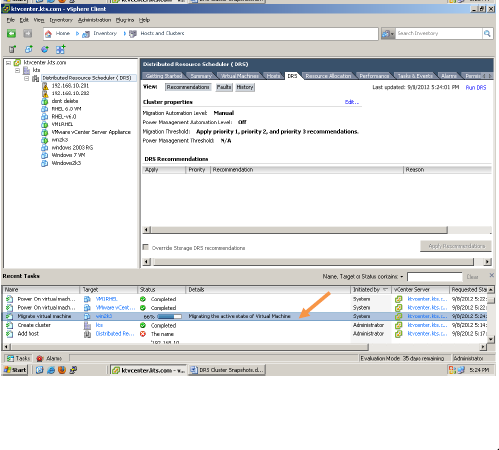Click the grey forward navigation arrow
The width and height of the screenshot is (499, 450).
pyautogui.click(x=28, y=33)
